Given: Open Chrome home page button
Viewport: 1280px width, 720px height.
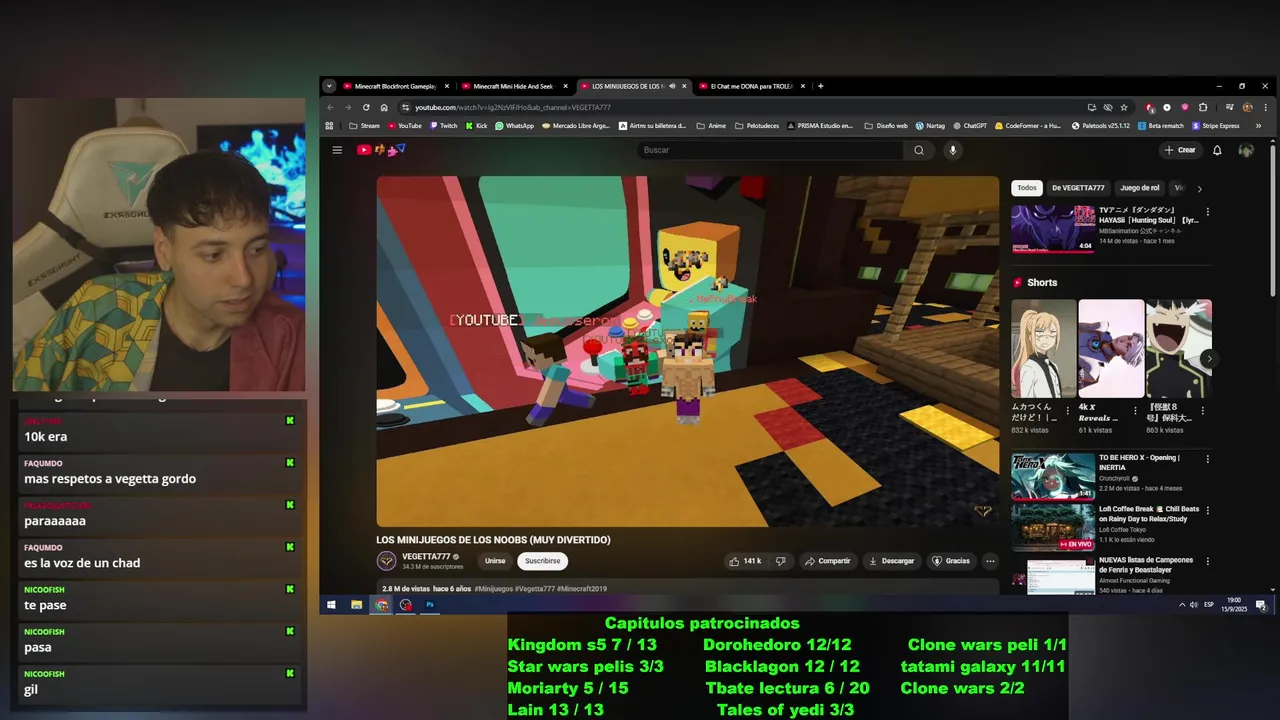Looking at the screenshot, I should tap(384, 107).
